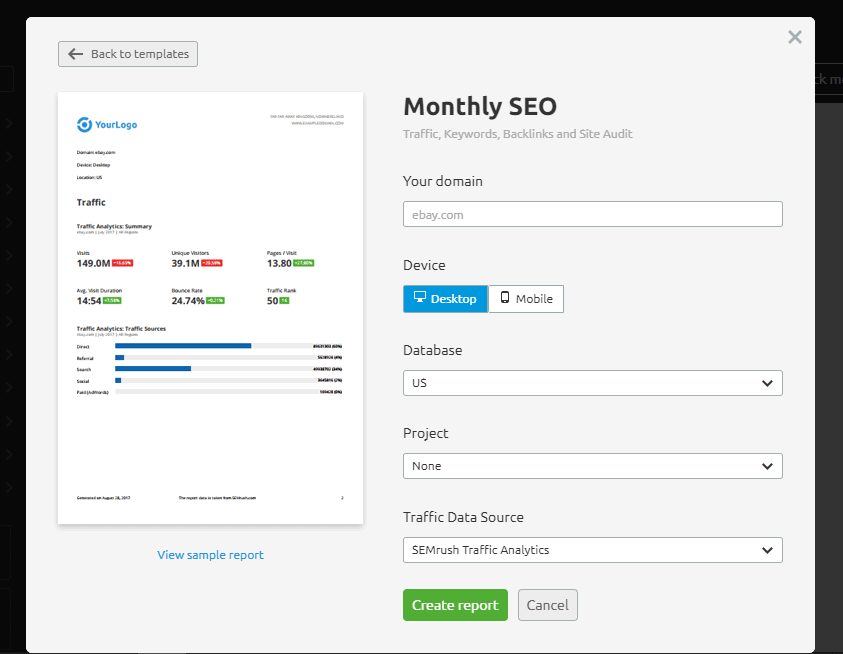Switch device to Mobile
843x654 pixels.
[526, 299]
